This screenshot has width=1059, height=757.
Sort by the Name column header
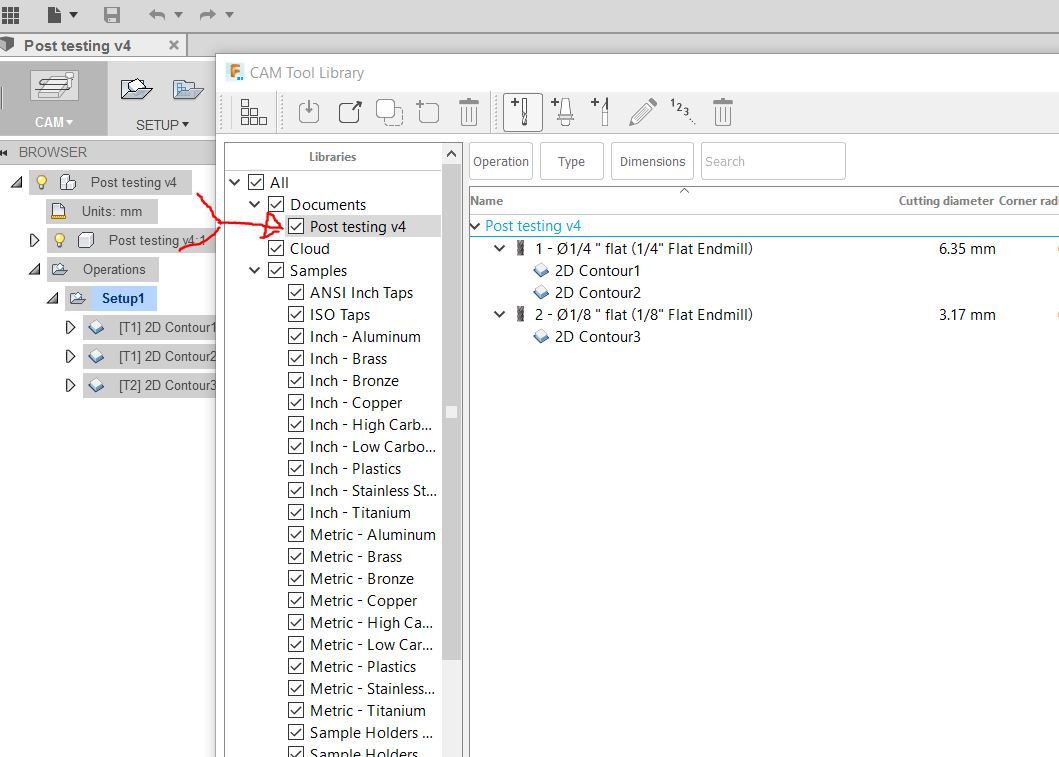486,201
